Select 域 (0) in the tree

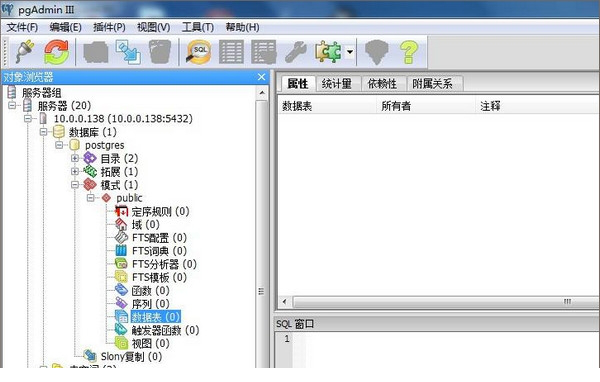click(x=145, y=224)
